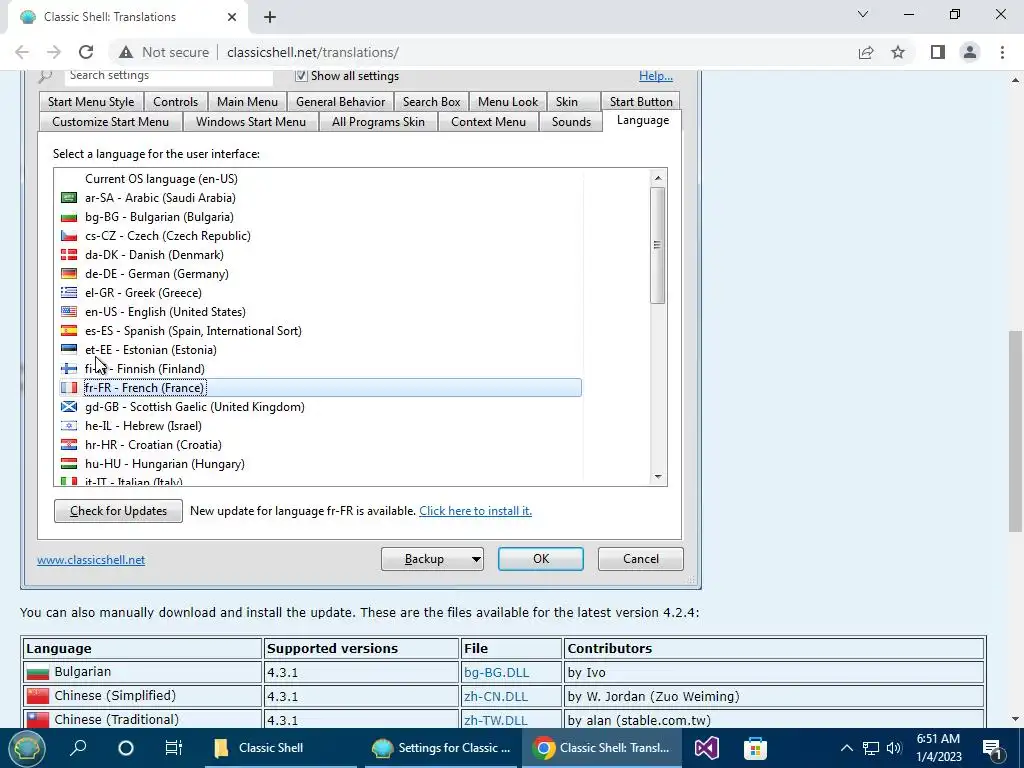Click the browser back arrow
Viewport: 1024px width, 768px height.
[22, 52]
